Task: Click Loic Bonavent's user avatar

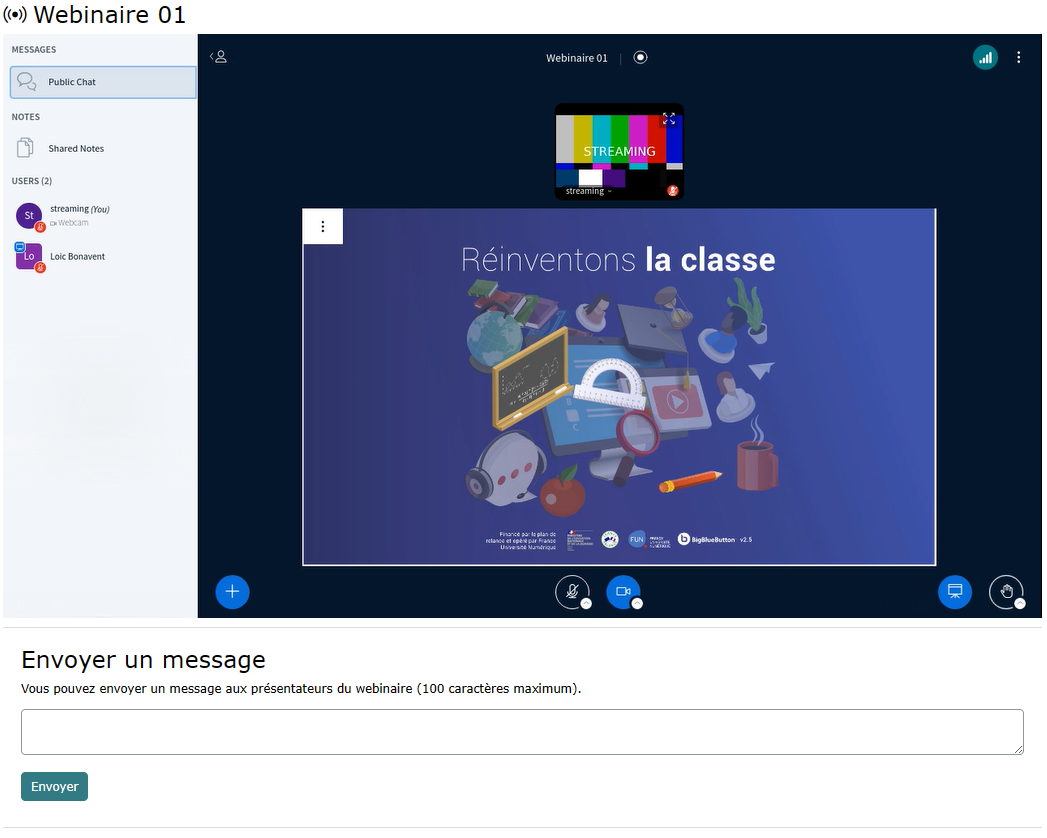Action: click(28, 256)
